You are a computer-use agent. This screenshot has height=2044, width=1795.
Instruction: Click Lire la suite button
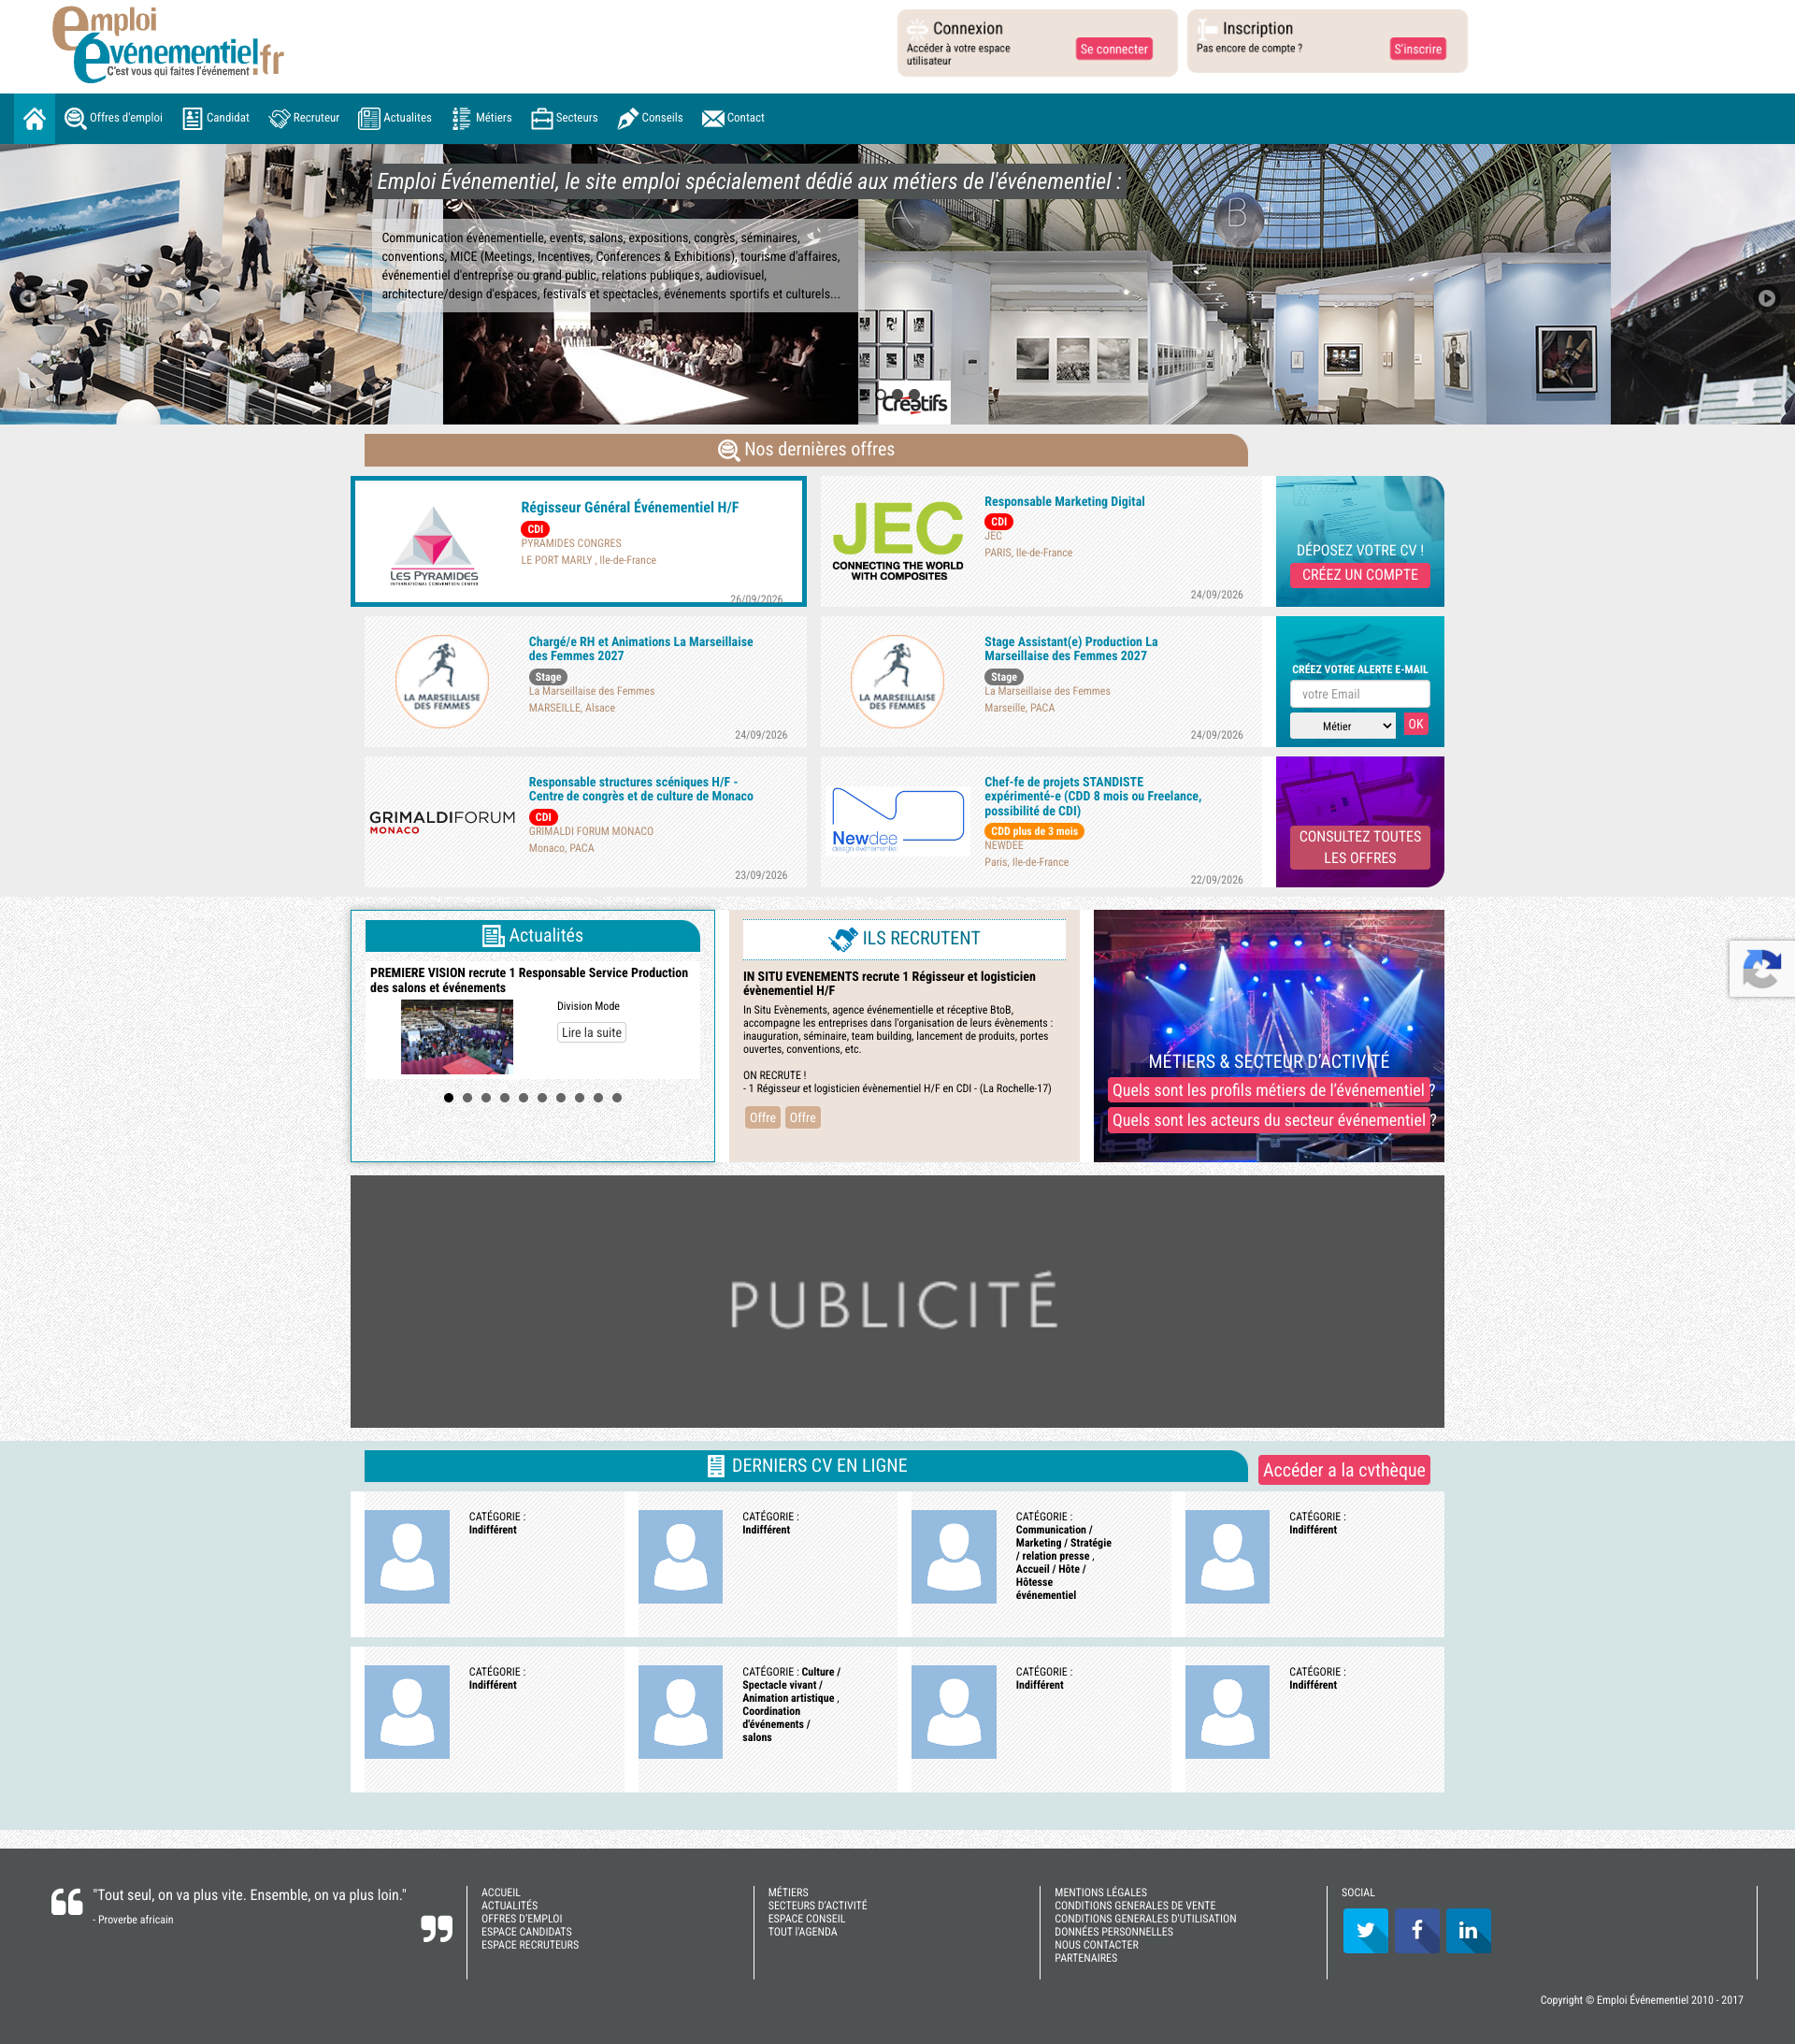[x=592, y=1033]
